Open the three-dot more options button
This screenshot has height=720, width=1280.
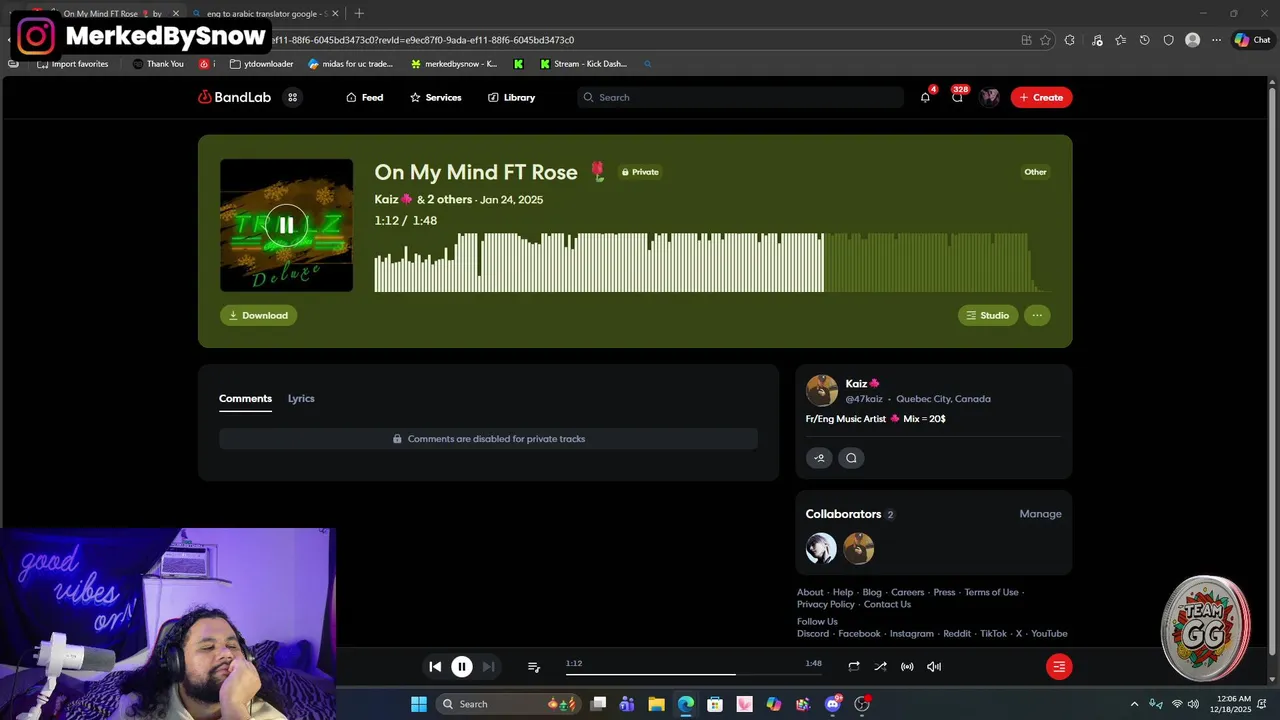tap(1037, 315)
